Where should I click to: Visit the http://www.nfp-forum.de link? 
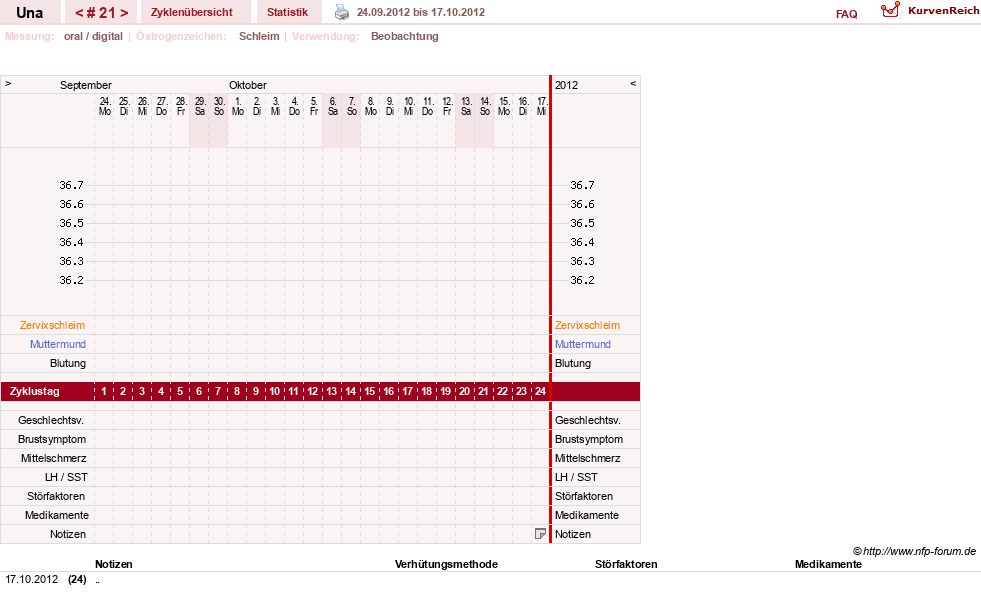click(919, 551)
